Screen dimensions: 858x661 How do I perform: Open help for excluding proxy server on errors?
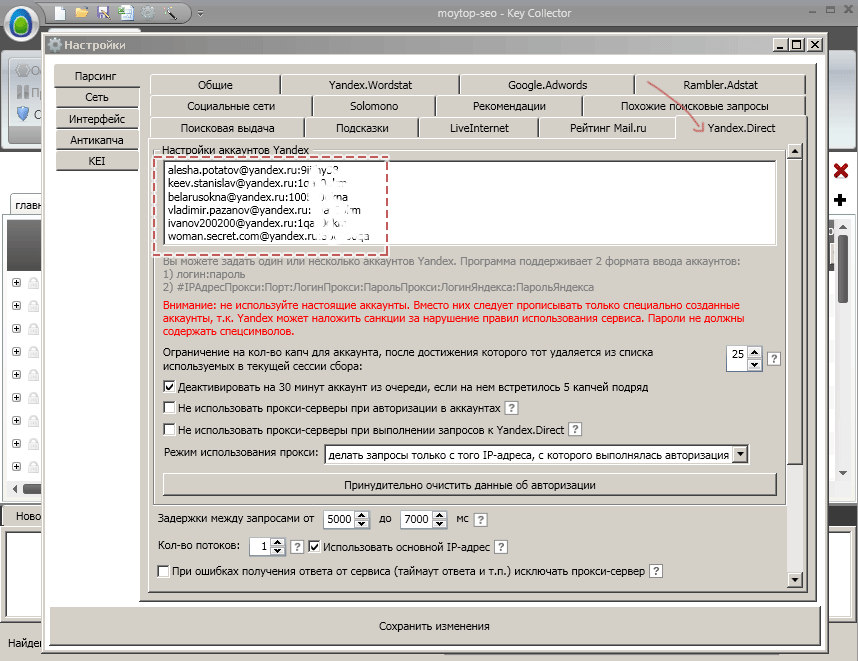[x=656, y=571]
